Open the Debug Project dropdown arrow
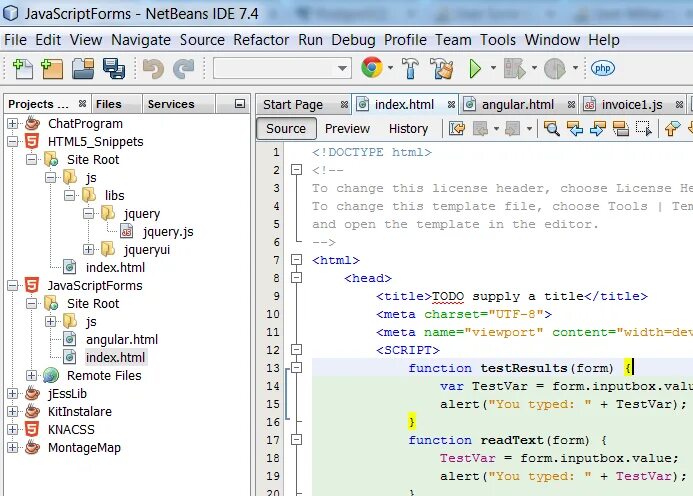Viewport: 693px width, 496px height. click(x=534, y=68)
